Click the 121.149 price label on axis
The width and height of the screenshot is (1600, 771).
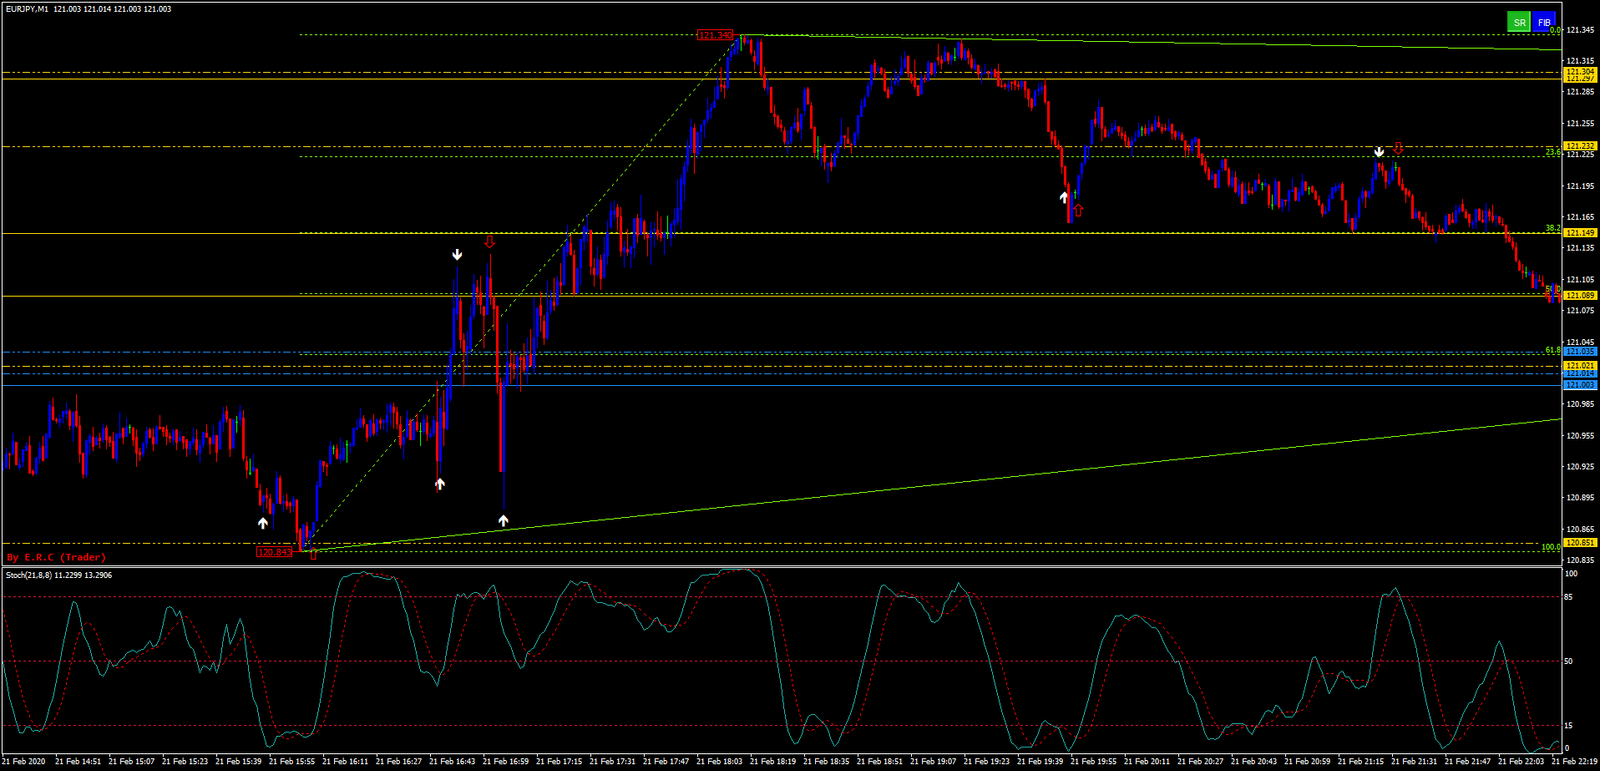1580,233
